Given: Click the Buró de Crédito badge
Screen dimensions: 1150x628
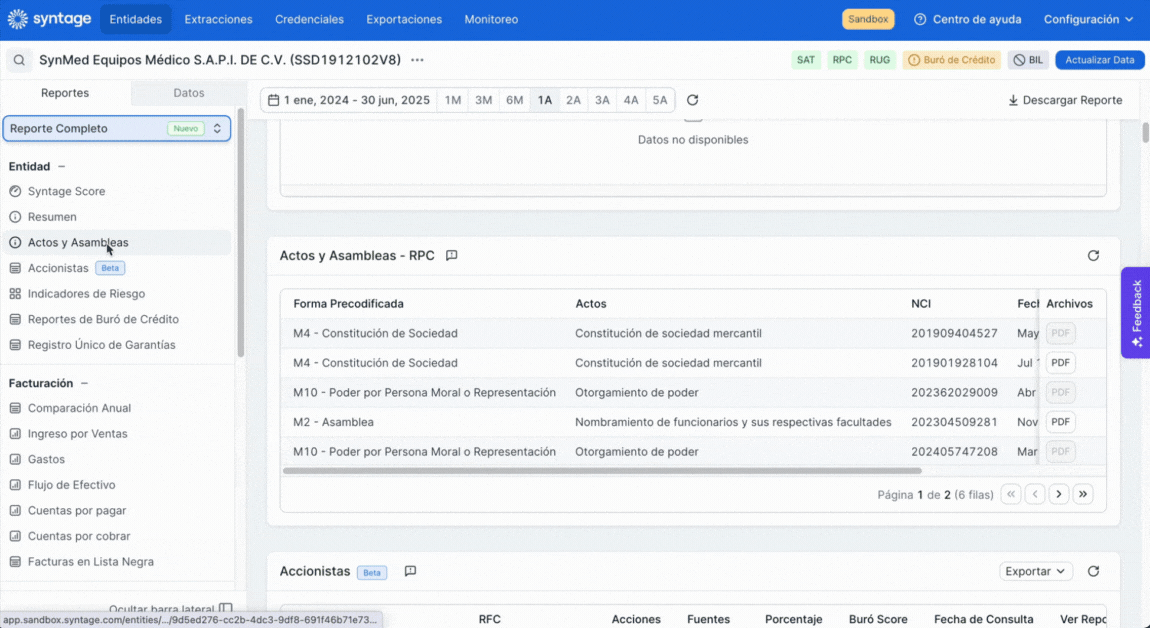Looking at the screenshot, I should click(x=951, y=60).
